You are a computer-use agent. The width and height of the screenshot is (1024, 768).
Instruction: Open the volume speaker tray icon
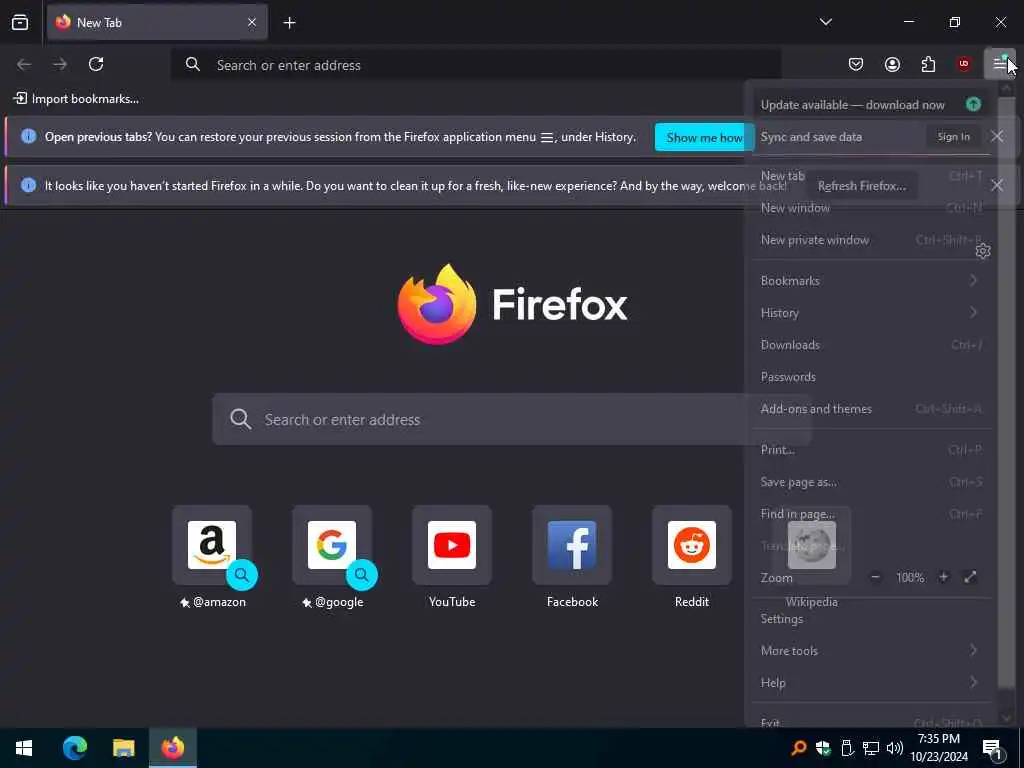pos(895,748)
